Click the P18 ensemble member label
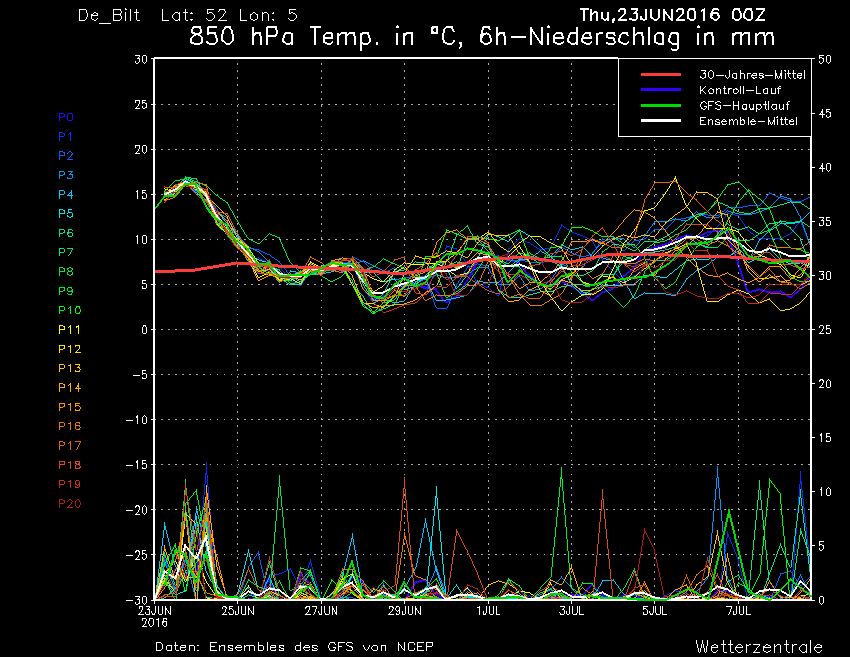The width and height of the screenshot is (850, 657). [69, 465]
